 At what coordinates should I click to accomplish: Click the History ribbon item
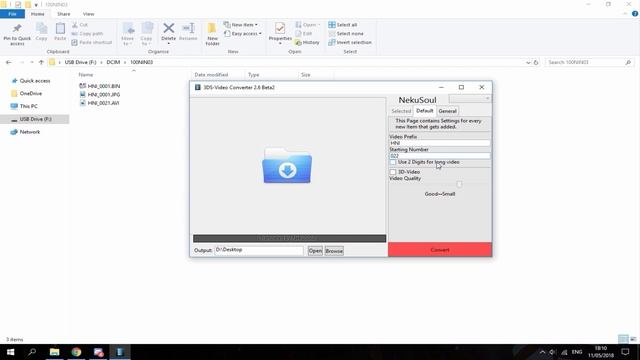(x=307, y=42)
